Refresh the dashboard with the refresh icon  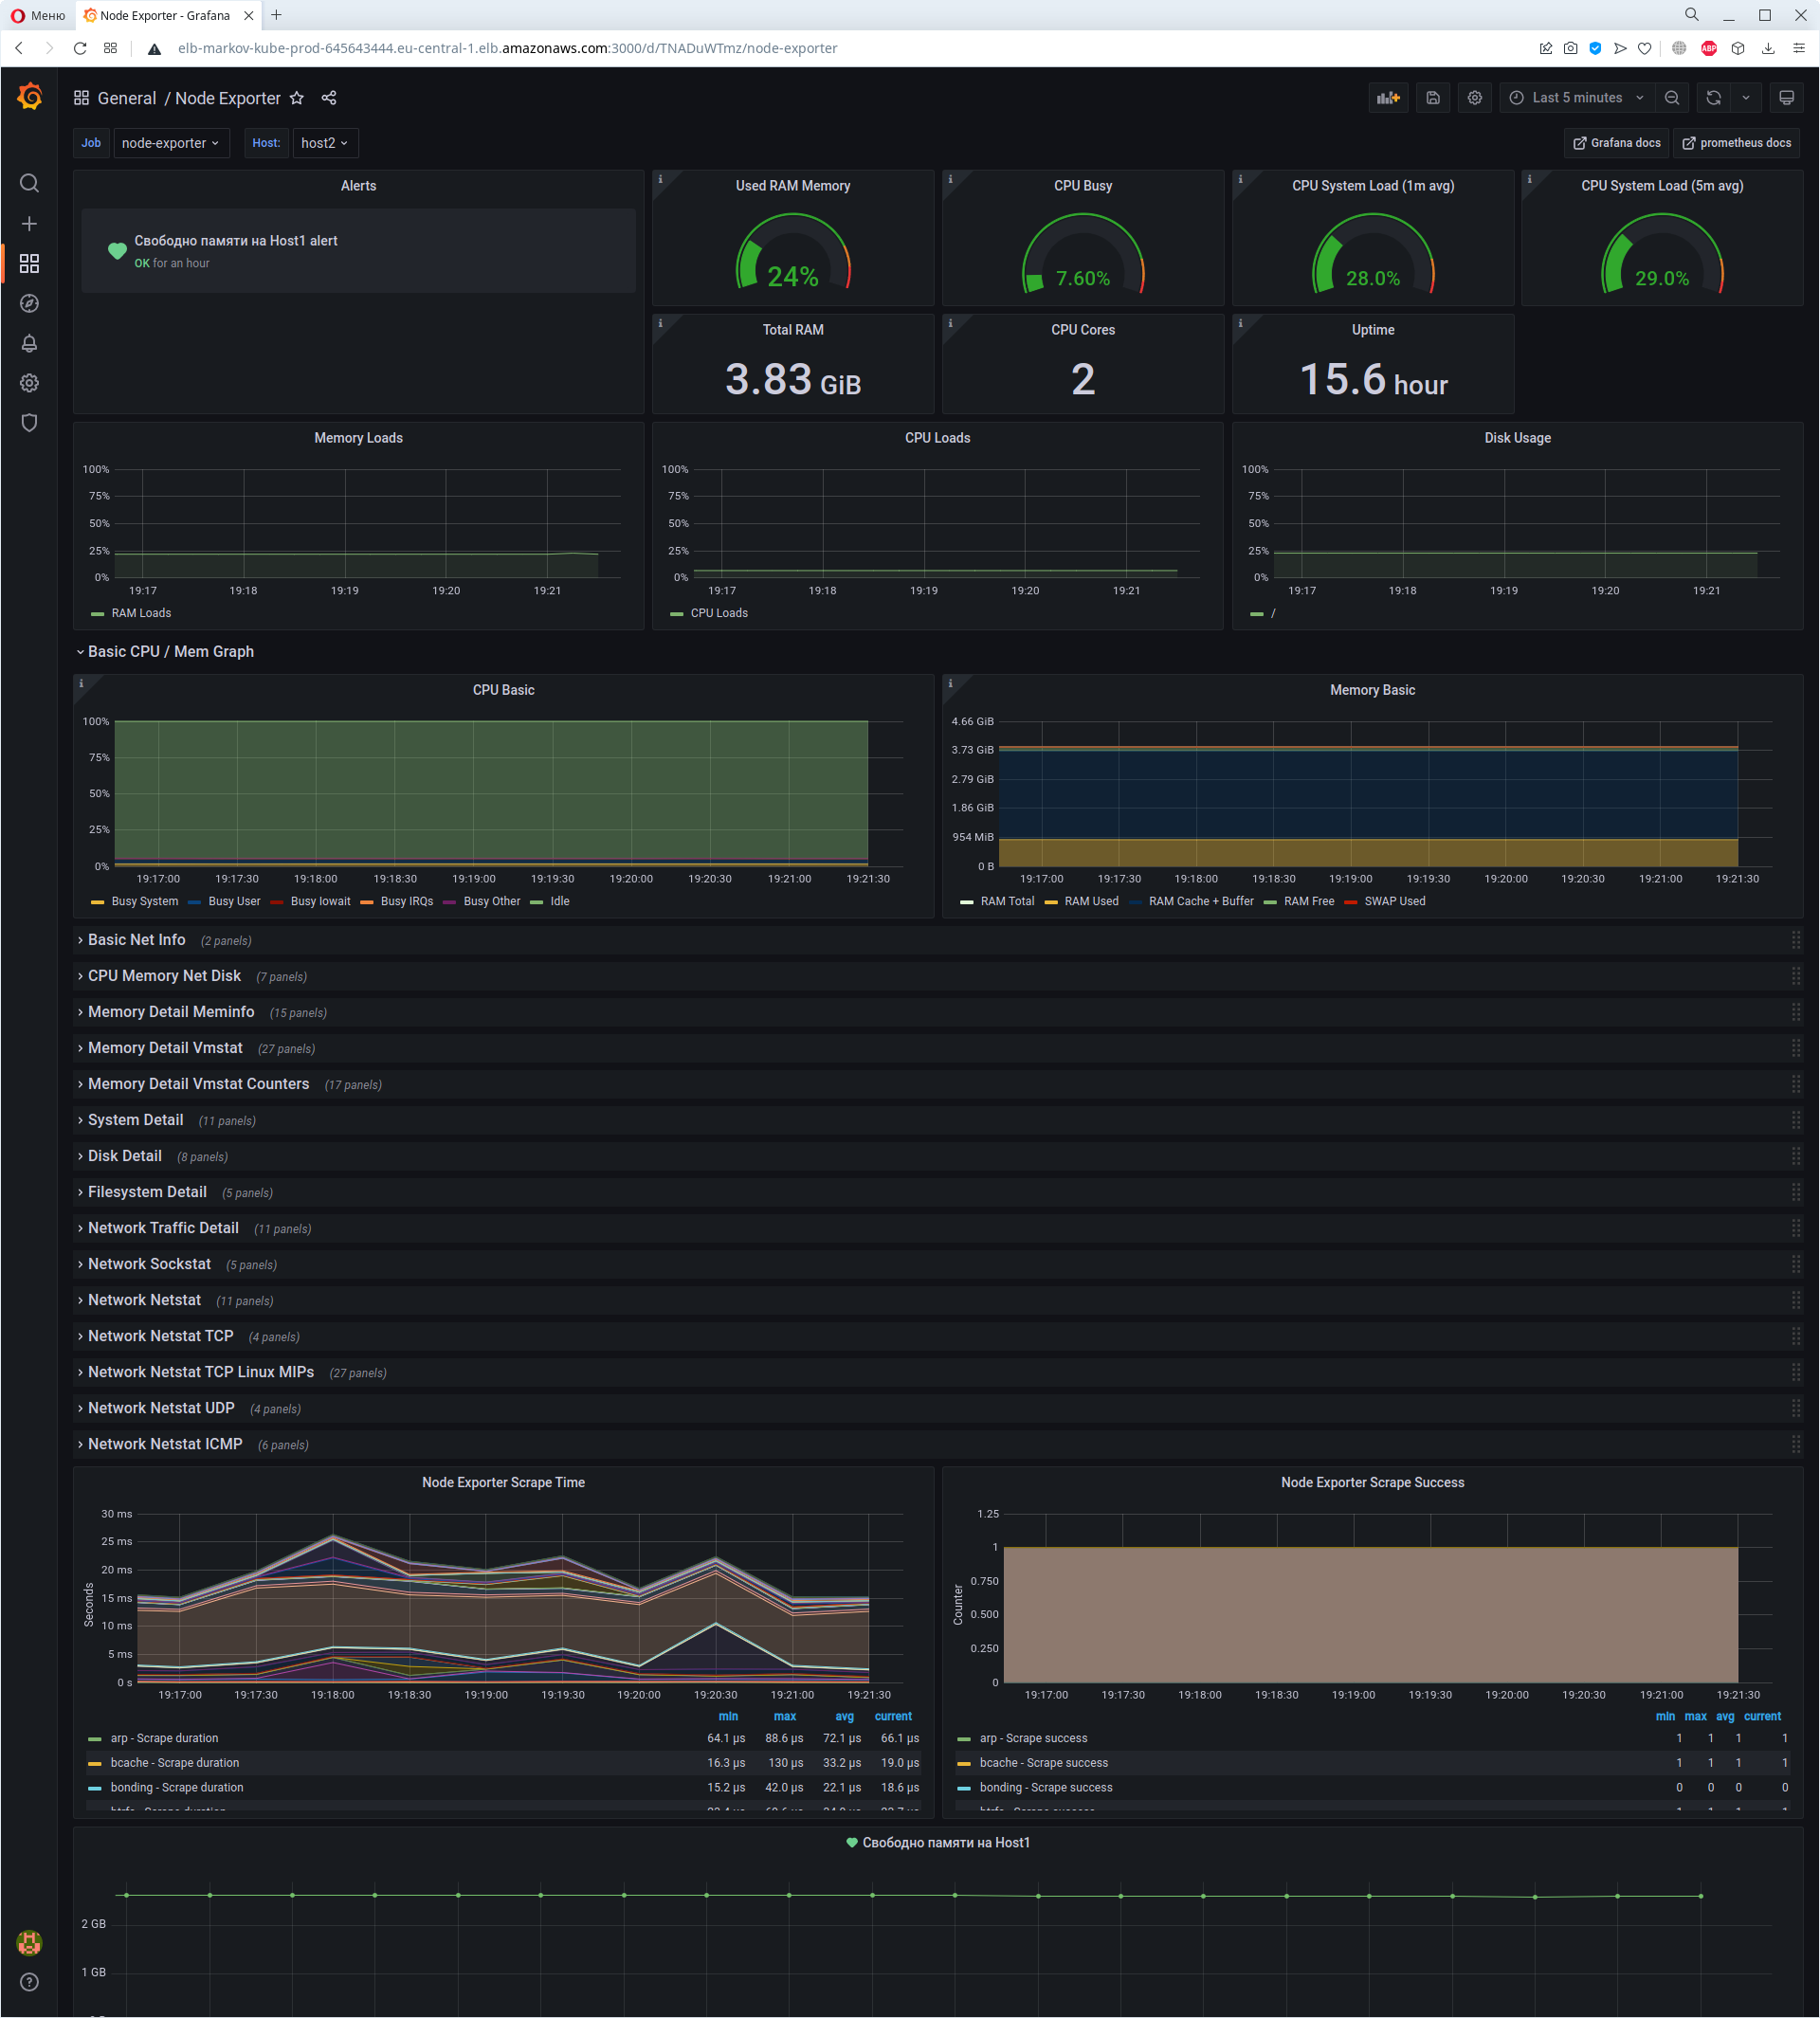[x=1713, y=98]
